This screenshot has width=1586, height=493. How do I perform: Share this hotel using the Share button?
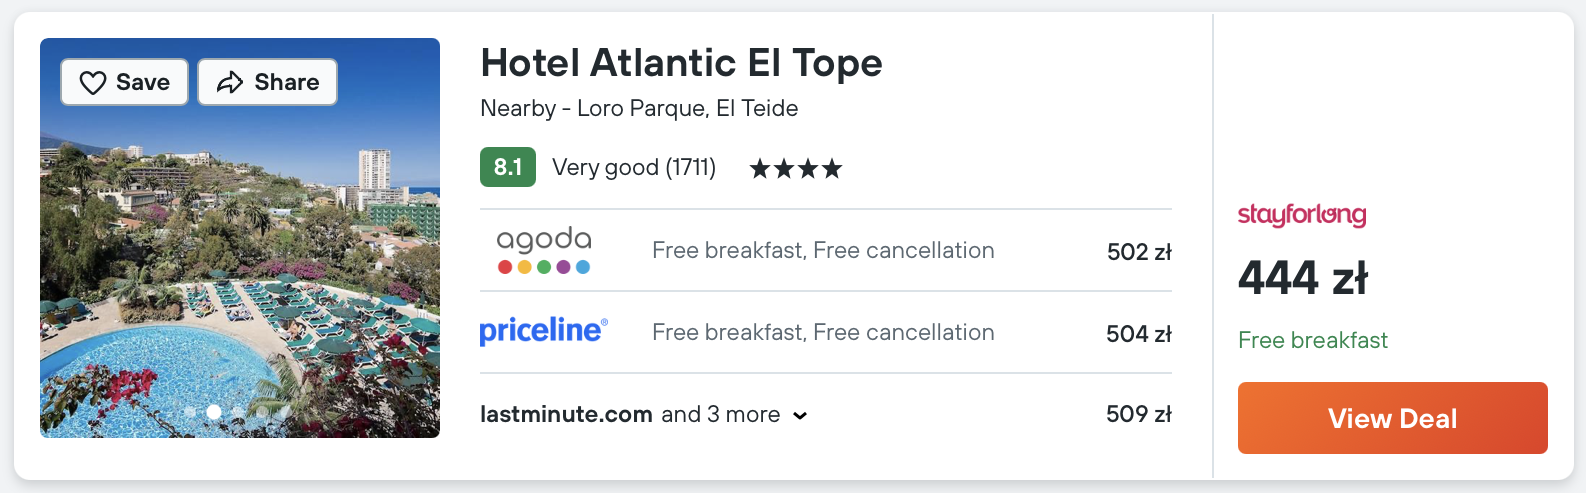coord(267,82)
